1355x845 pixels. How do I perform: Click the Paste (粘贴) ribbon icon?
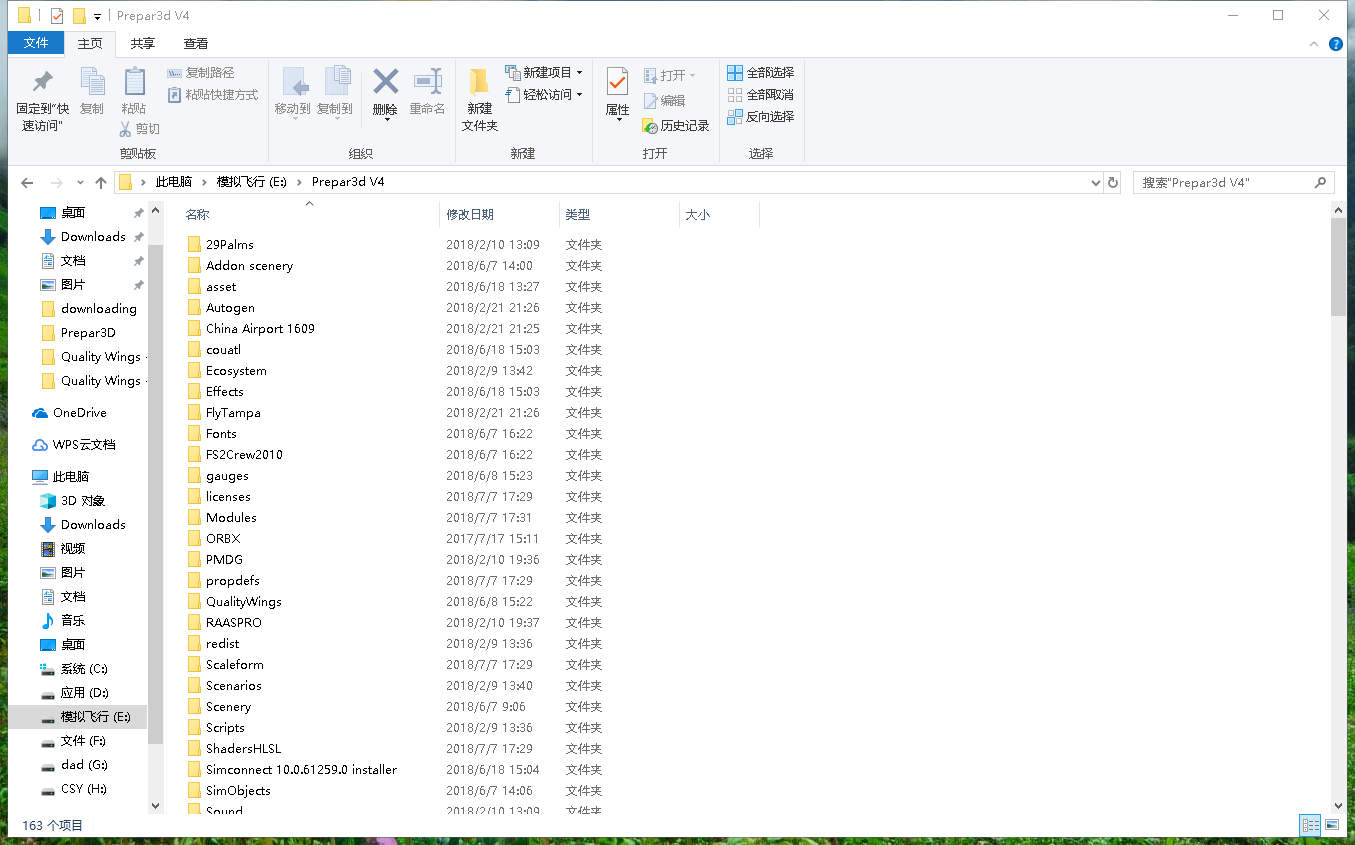tap(133, 82)
